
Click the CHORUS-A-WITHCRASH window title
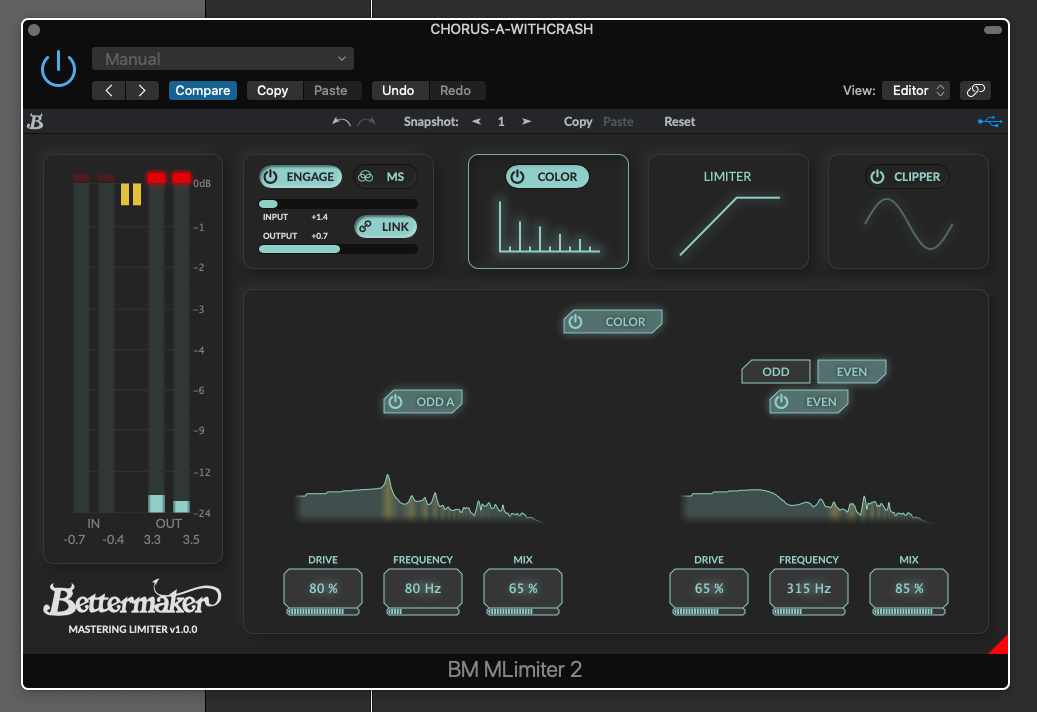coord(511,29)
